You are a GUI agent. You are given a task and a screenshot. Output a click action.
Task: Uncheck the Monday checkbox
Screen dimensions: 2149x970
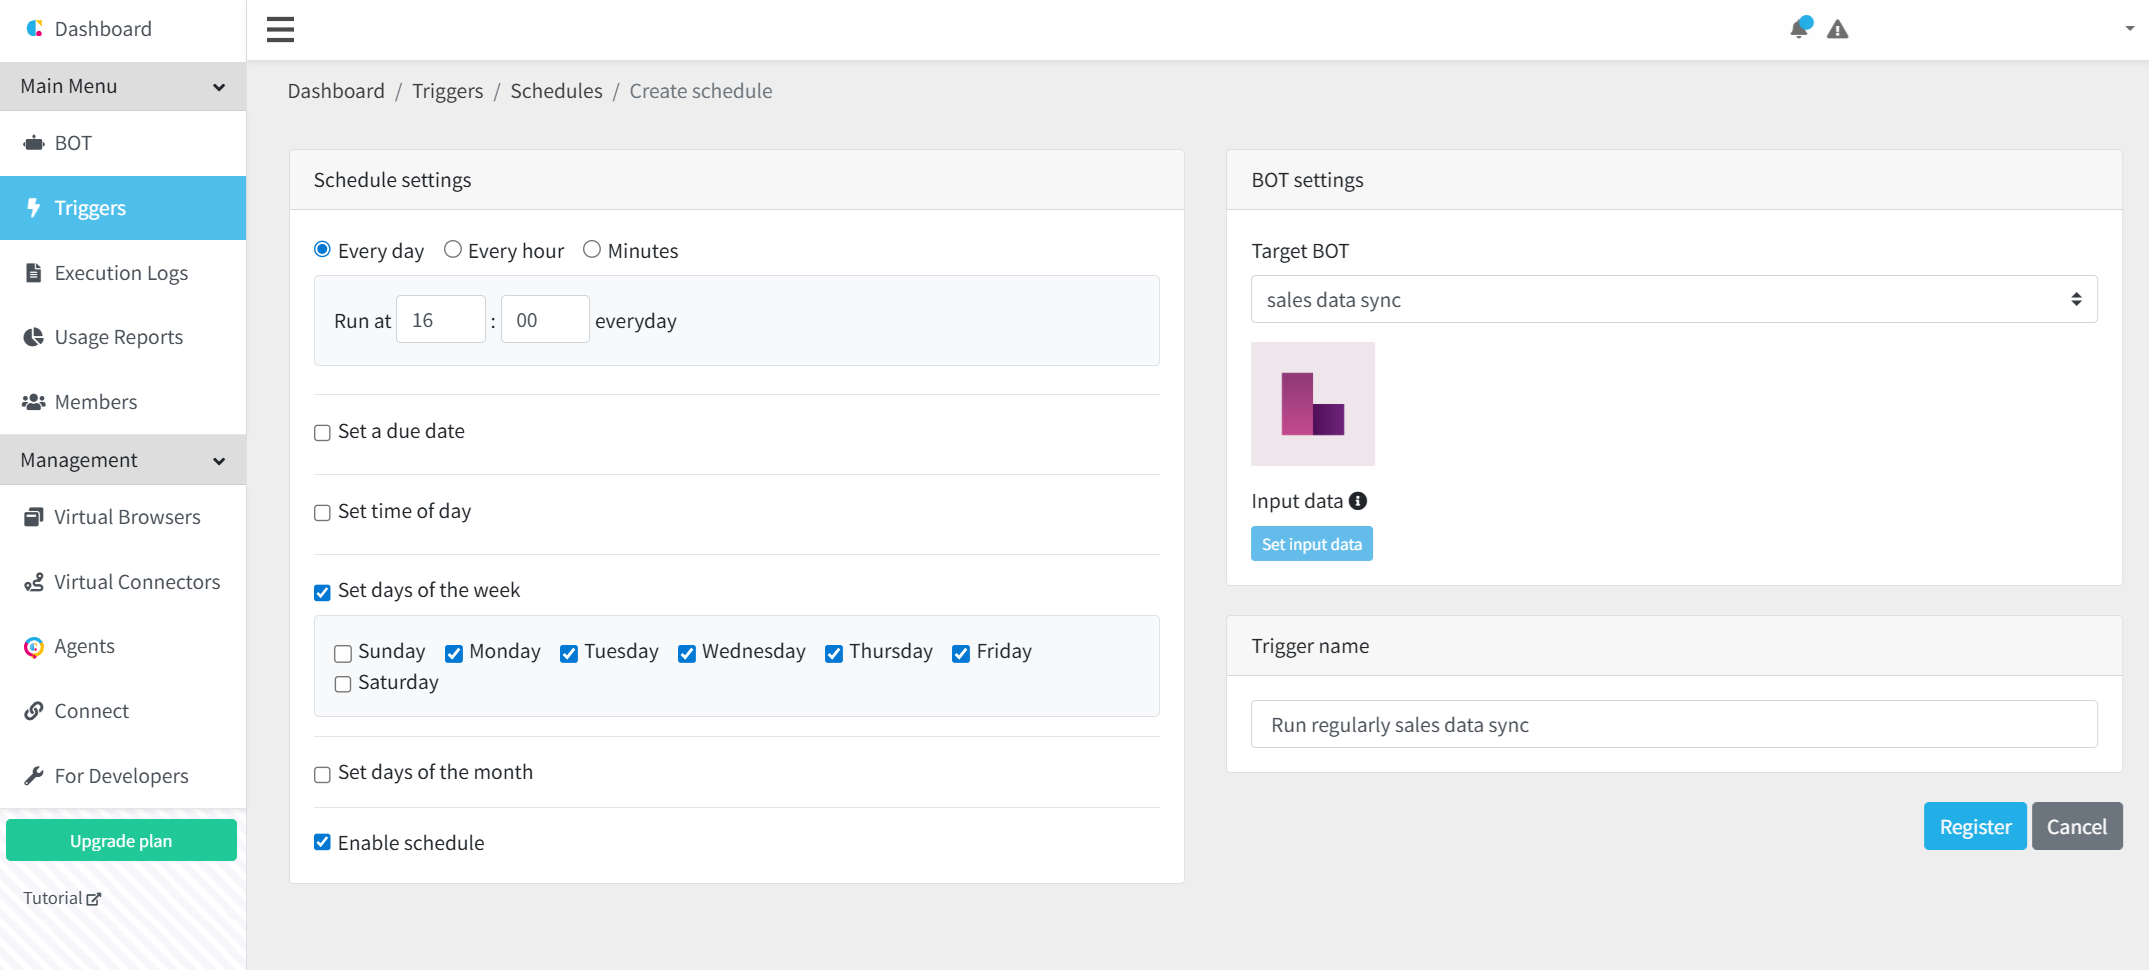coord(454,654)
